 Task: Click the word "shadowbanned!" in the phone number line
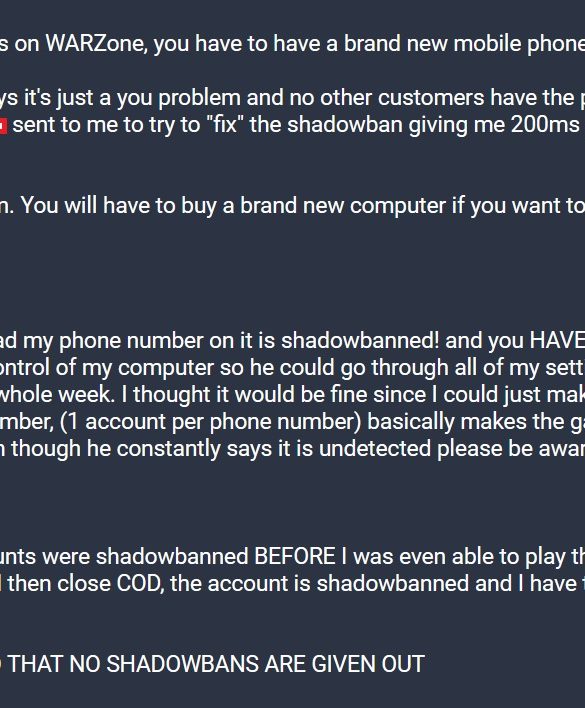pyautogui.click(x=360, y=340)
